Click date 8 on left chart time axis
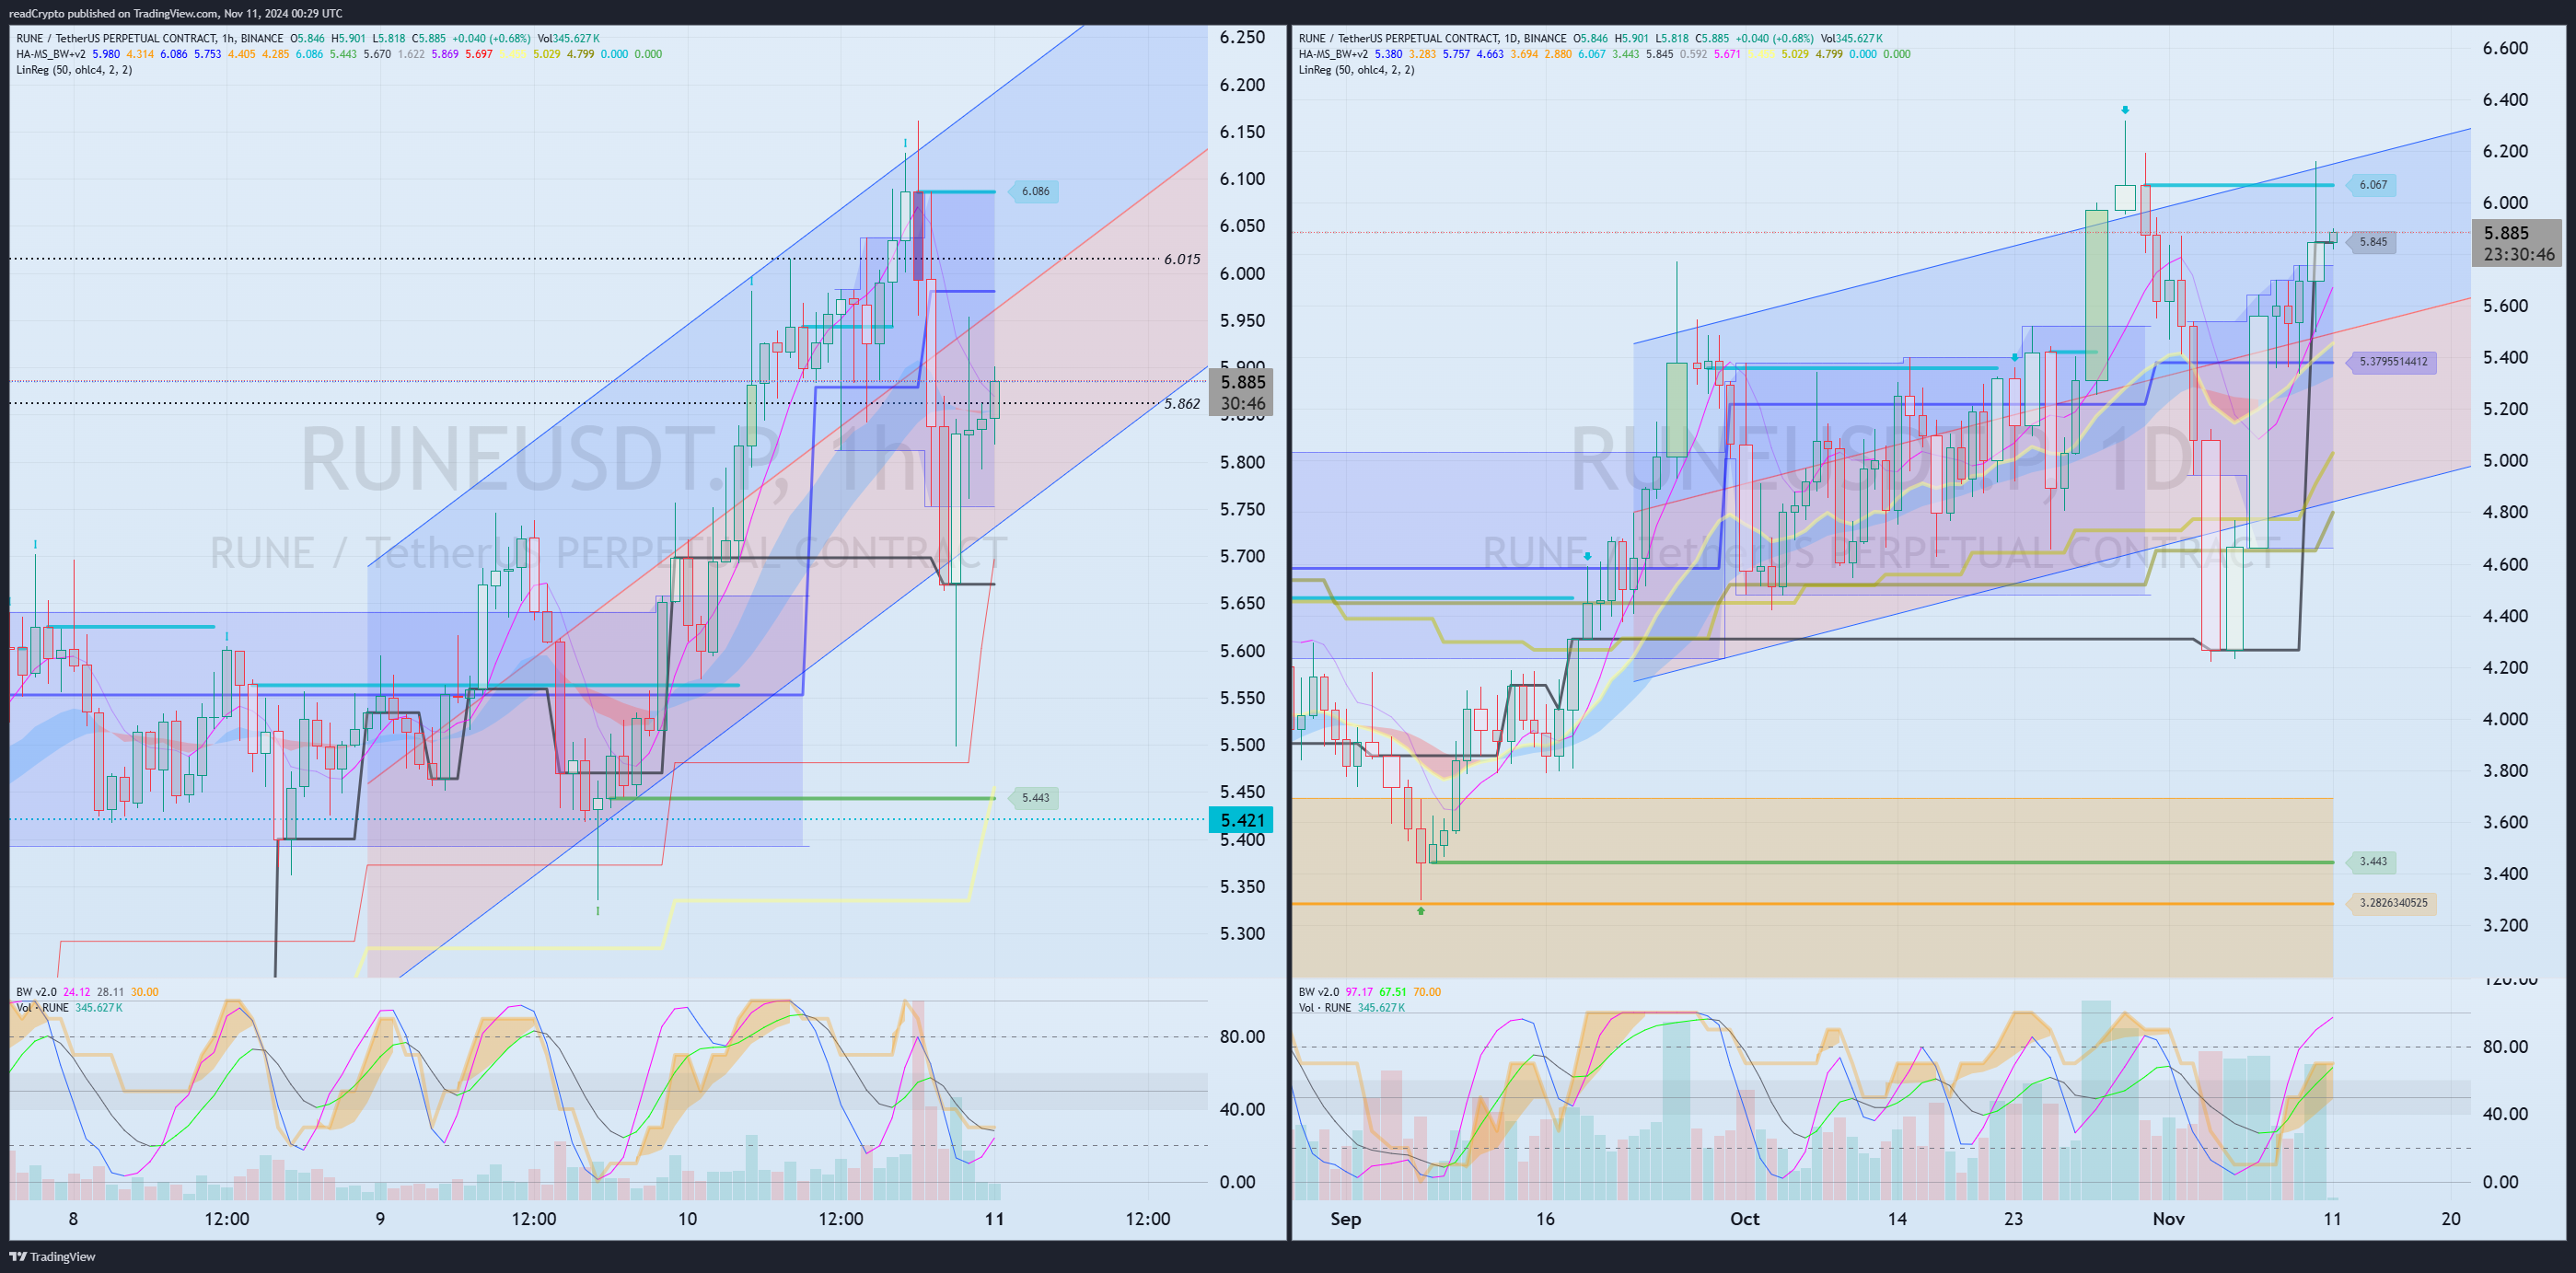2576x1273 pixels. point(73,1219)
